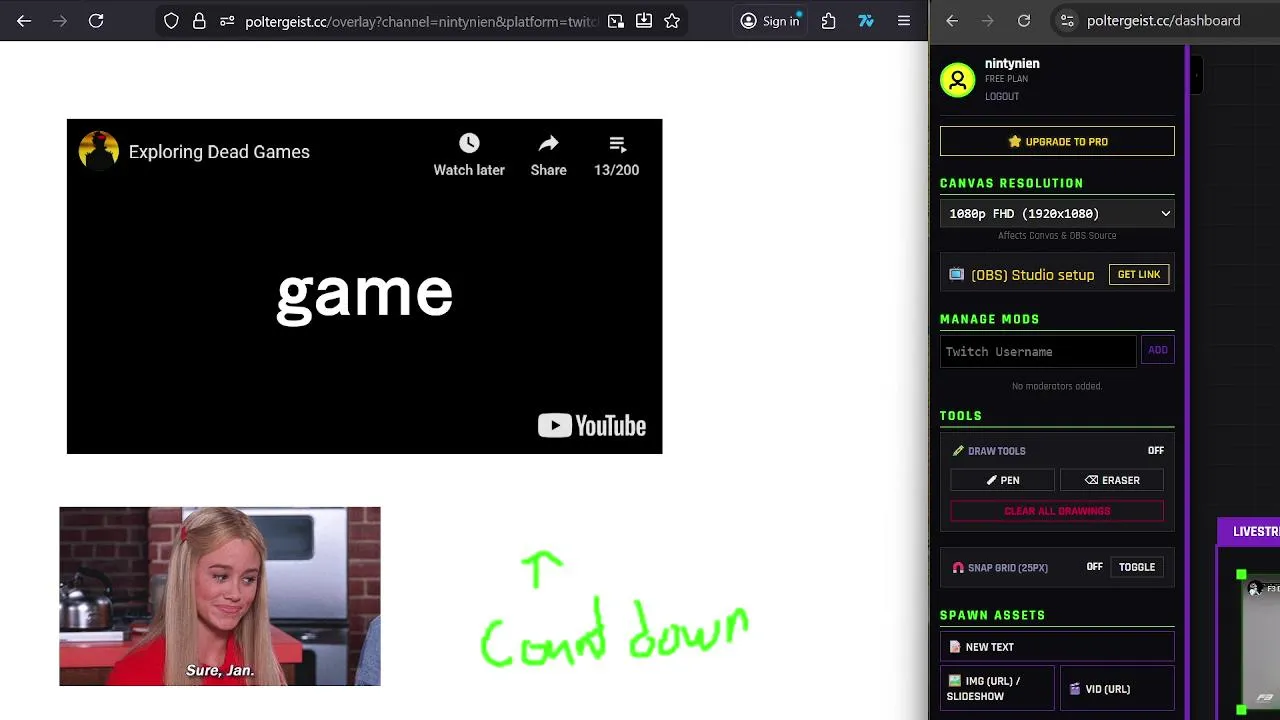Select the top green resize handle on canvas
This screenshot has width=1280, height=720.
click(x=1241, y=574)
